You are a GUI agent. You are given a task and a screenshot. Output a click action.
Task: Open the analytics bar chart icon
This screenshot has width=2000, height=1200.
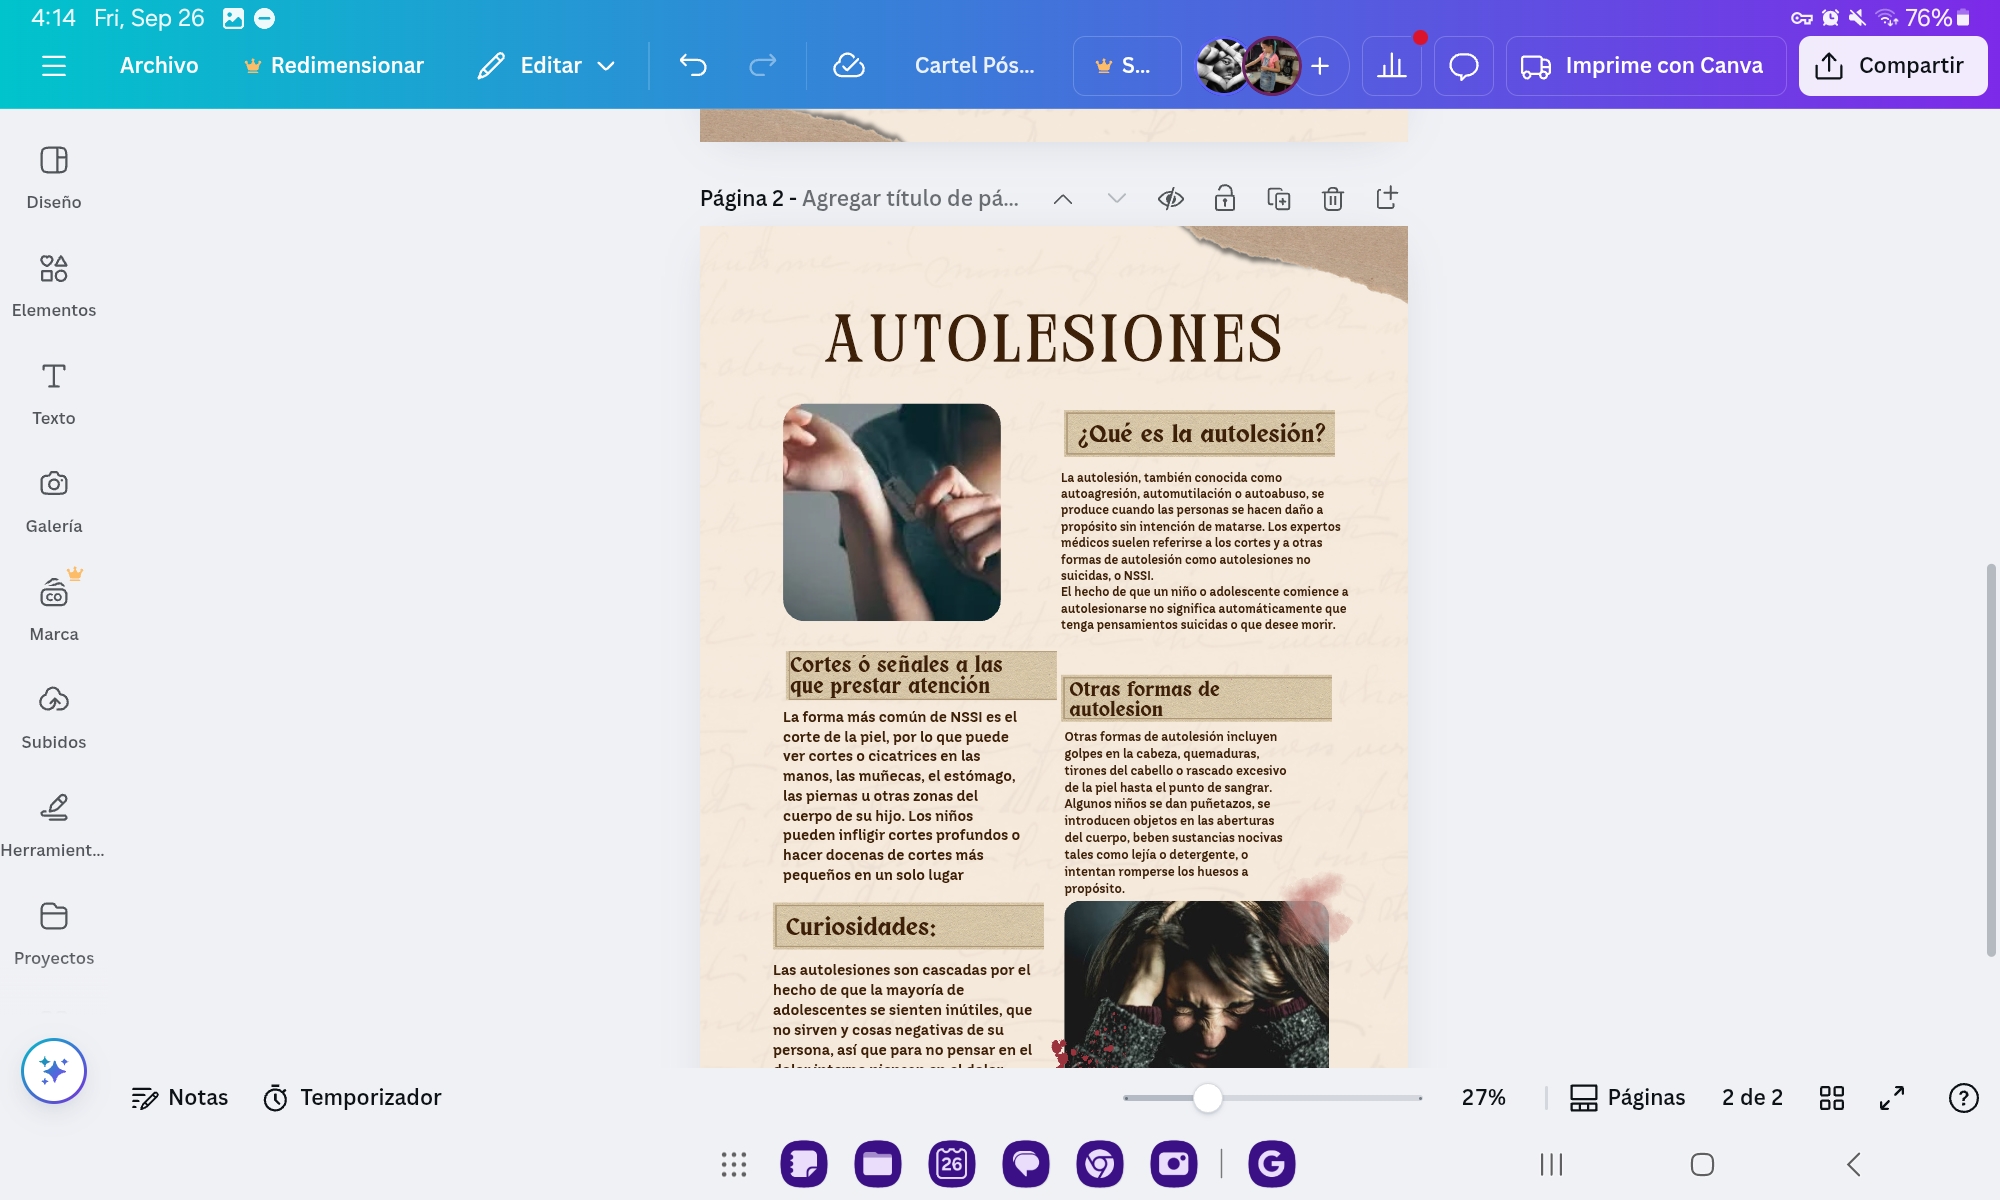1391,66
